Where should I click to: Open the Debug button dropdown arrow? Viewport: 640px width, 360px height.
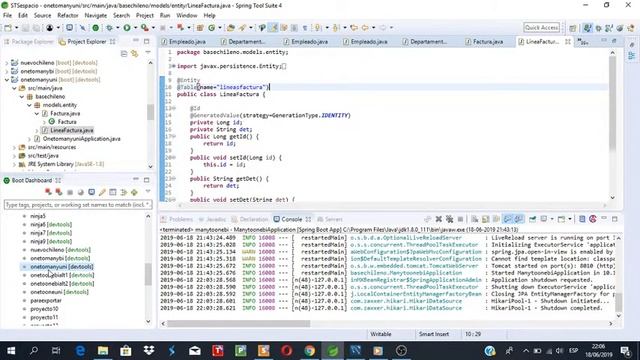coord(118,28)
